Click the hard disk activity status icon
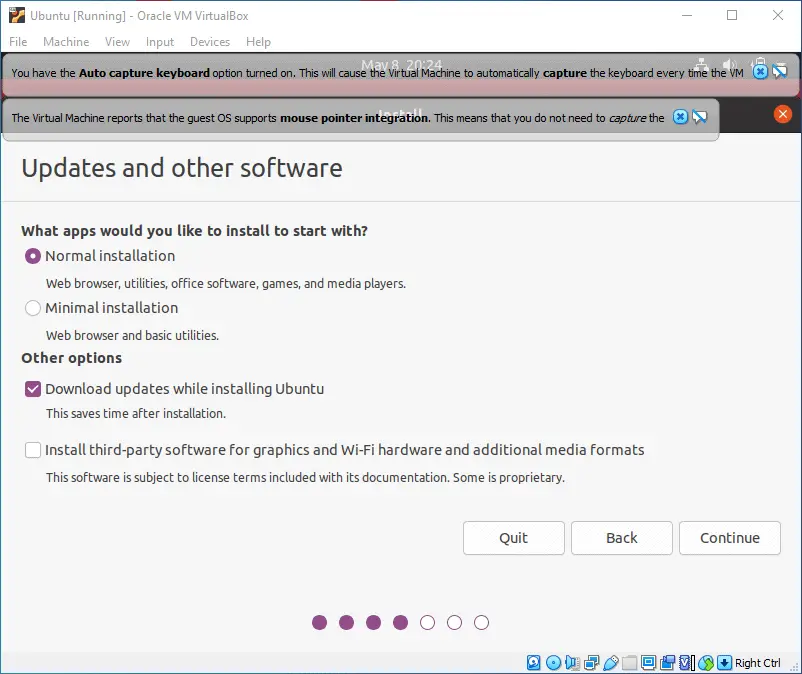Image resolution: width=802 pixels, height=674 pixels. [x=533, y=663]
